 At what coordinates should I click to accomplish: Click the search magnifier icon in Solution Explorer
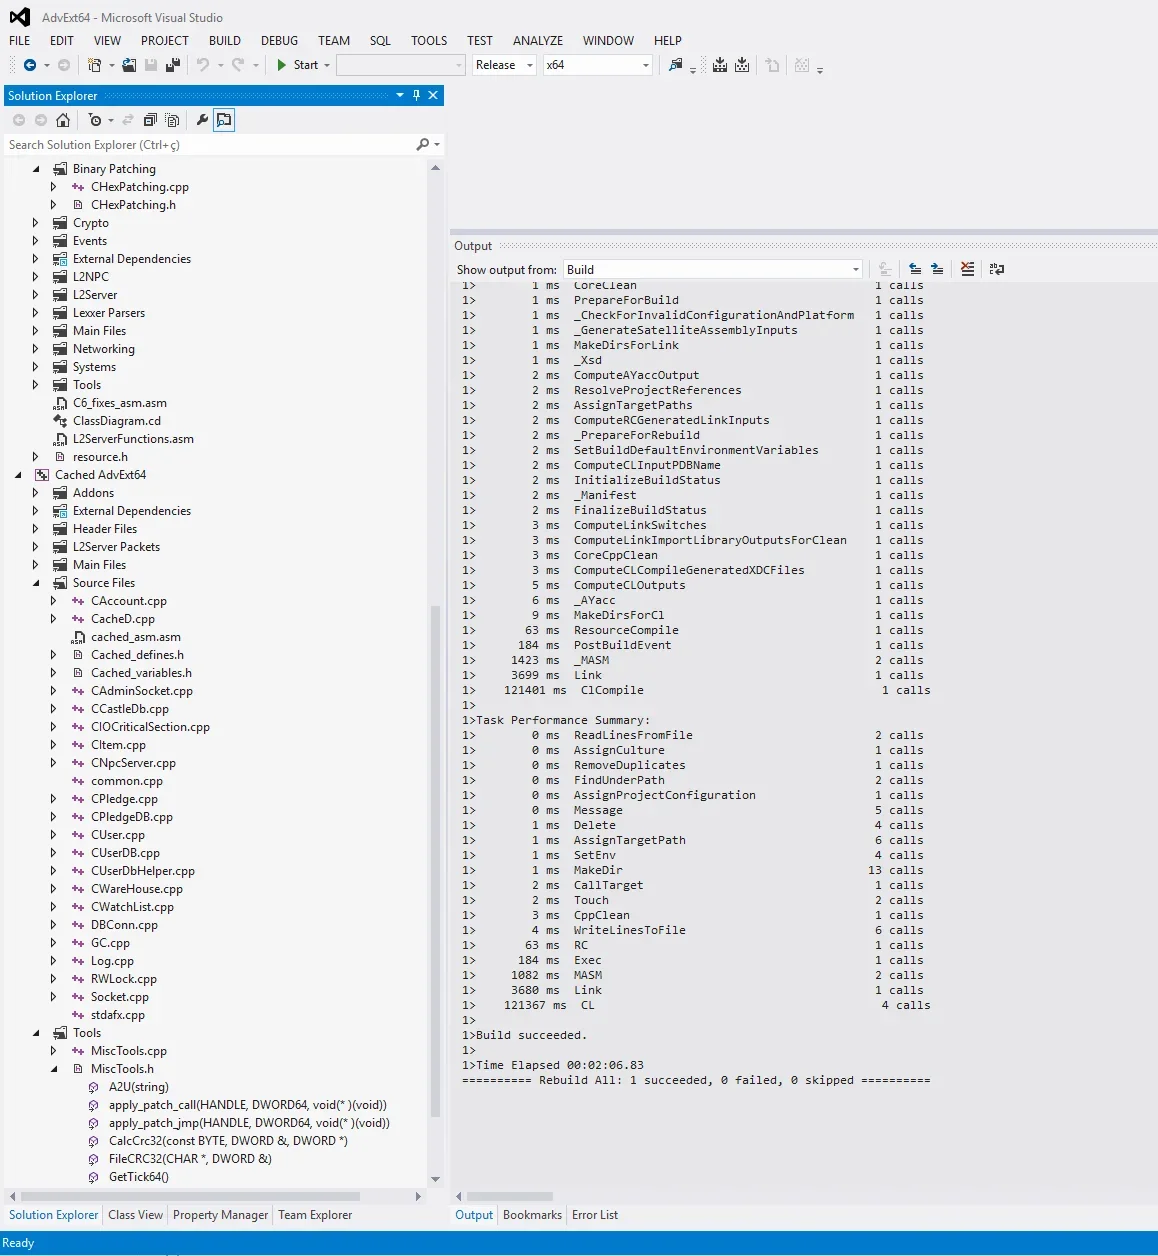tap(423, 145)
